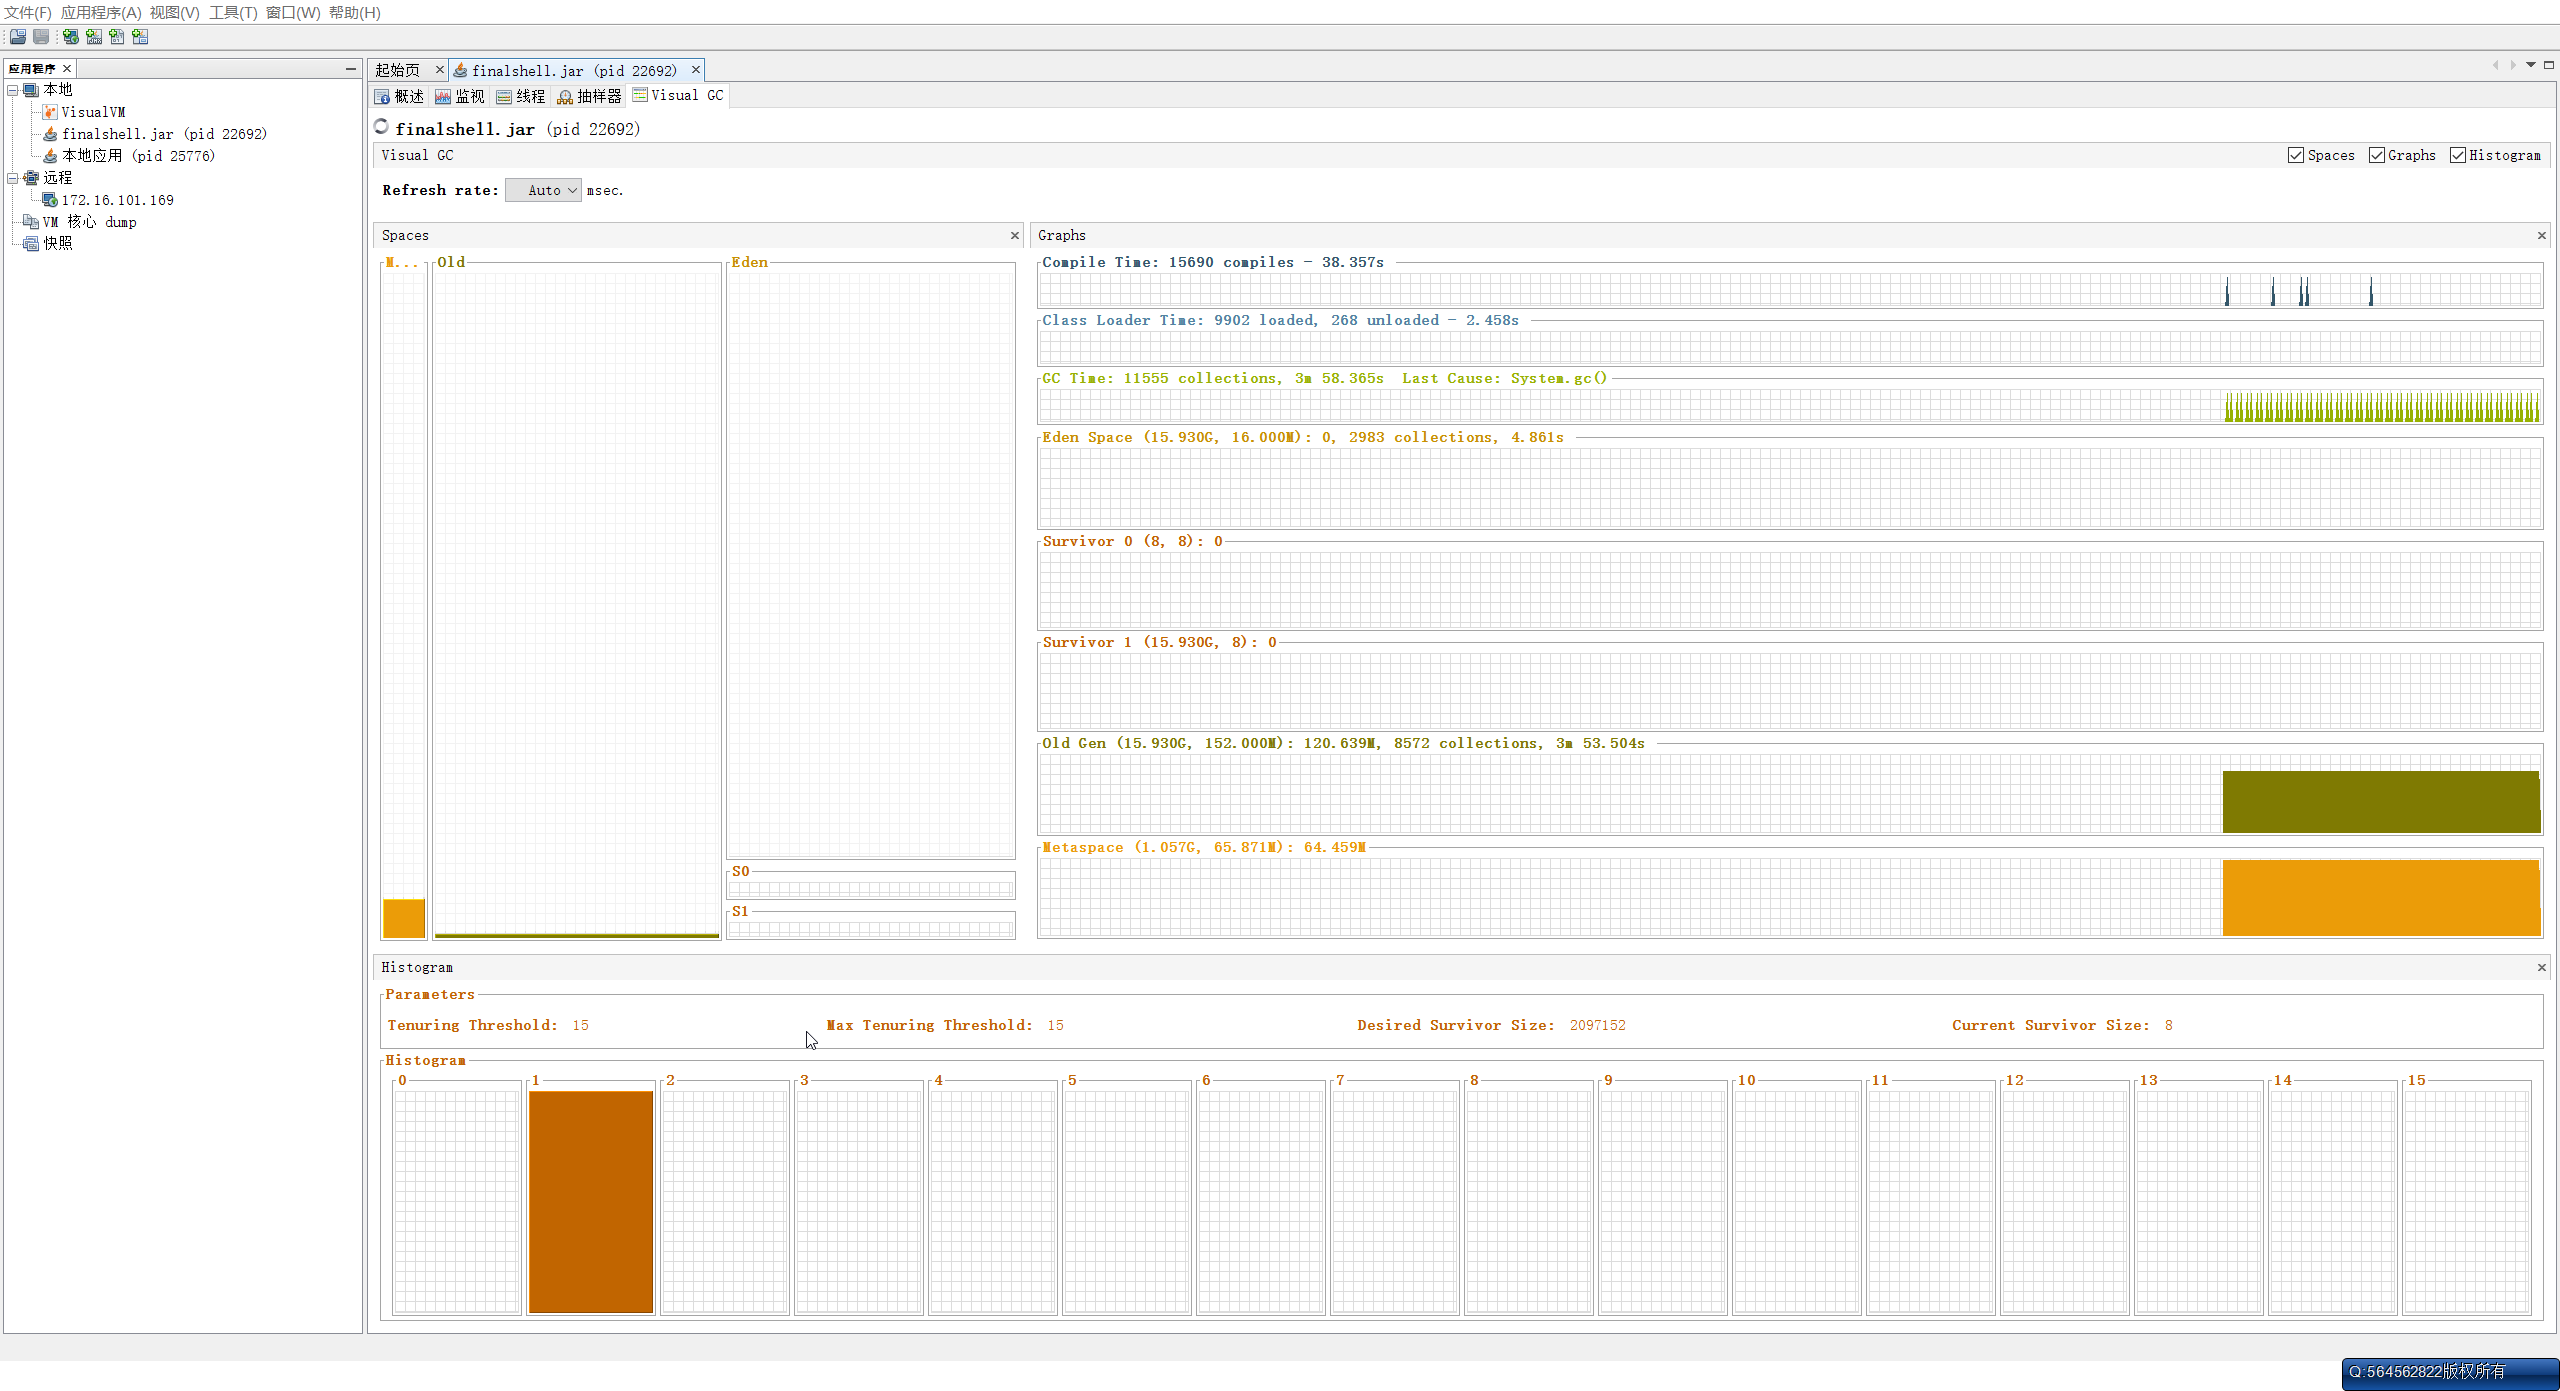Select remote host 172.16.101.169

click(x=117, y=200)
